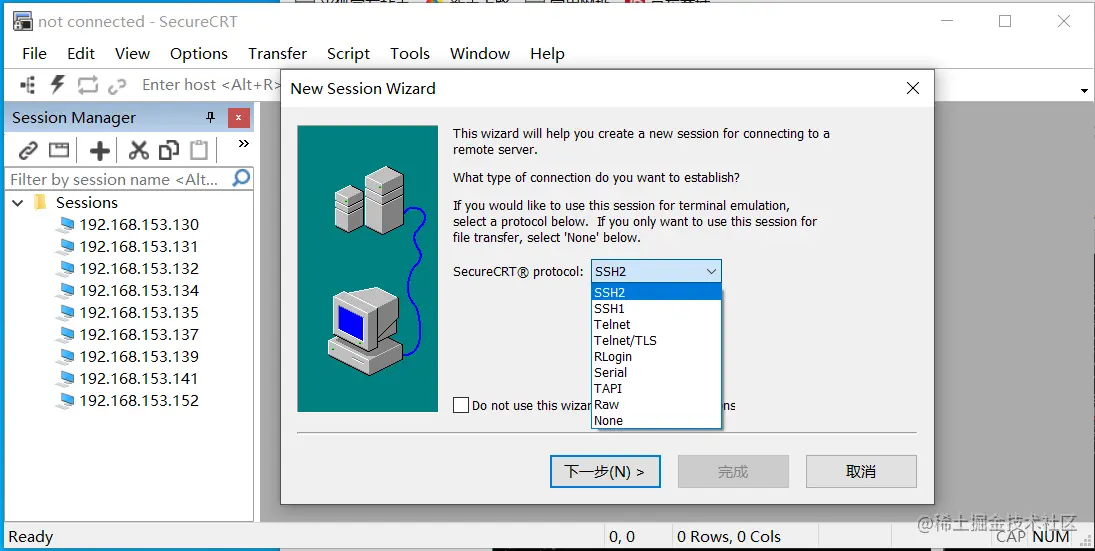This screenshot has height=551, width=1095.
Task: Maximize the SecureCRT window
Action: pyautogui.click(x=1005, y=21)
